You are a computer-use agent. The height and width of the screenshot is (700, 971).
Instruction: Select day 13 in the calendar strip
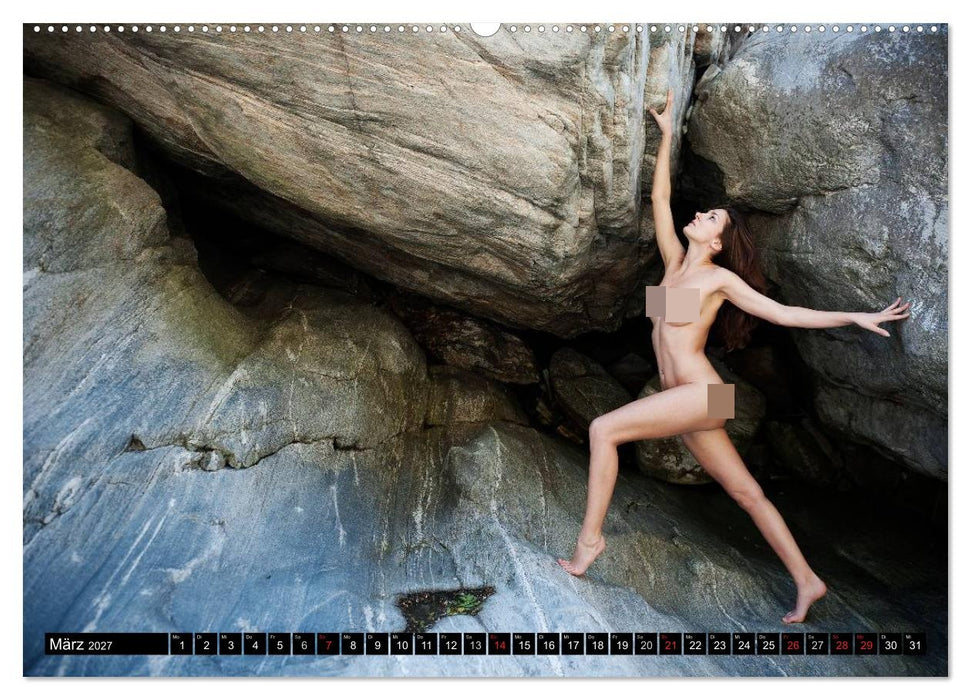475,644
